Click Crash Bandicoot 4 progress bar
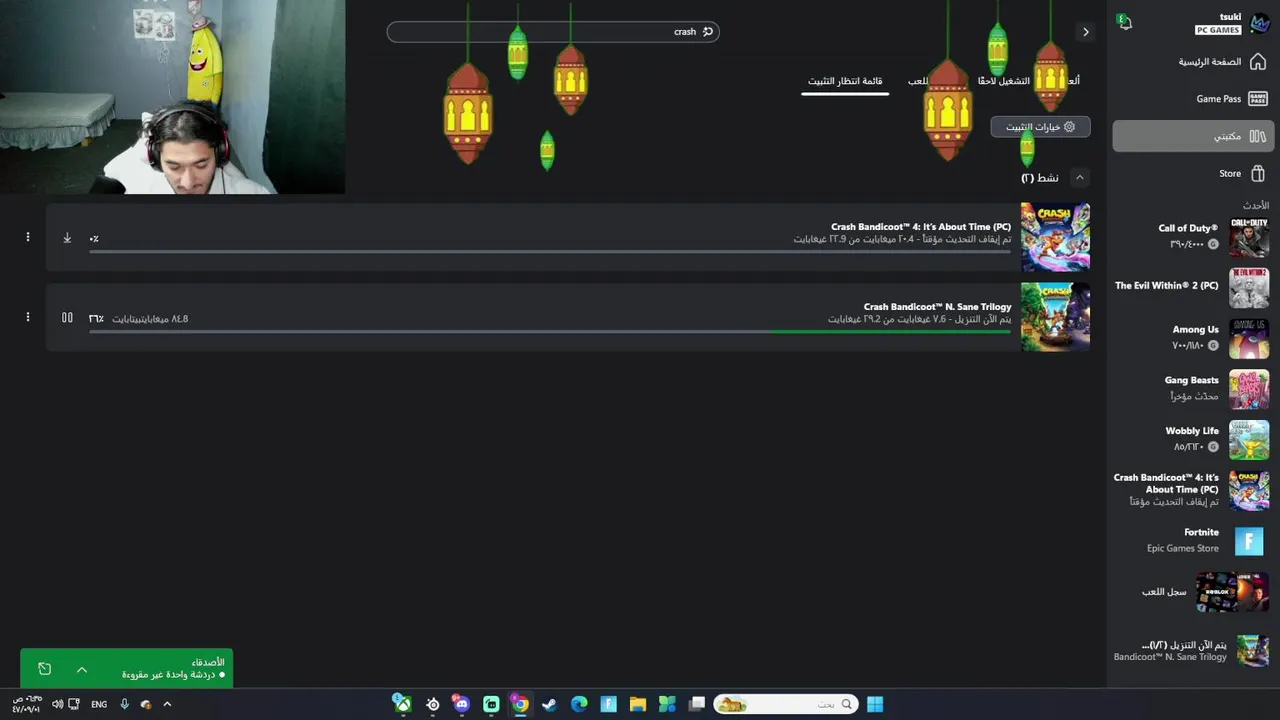This screenshot has height=720, width=1280. point(550,251)
